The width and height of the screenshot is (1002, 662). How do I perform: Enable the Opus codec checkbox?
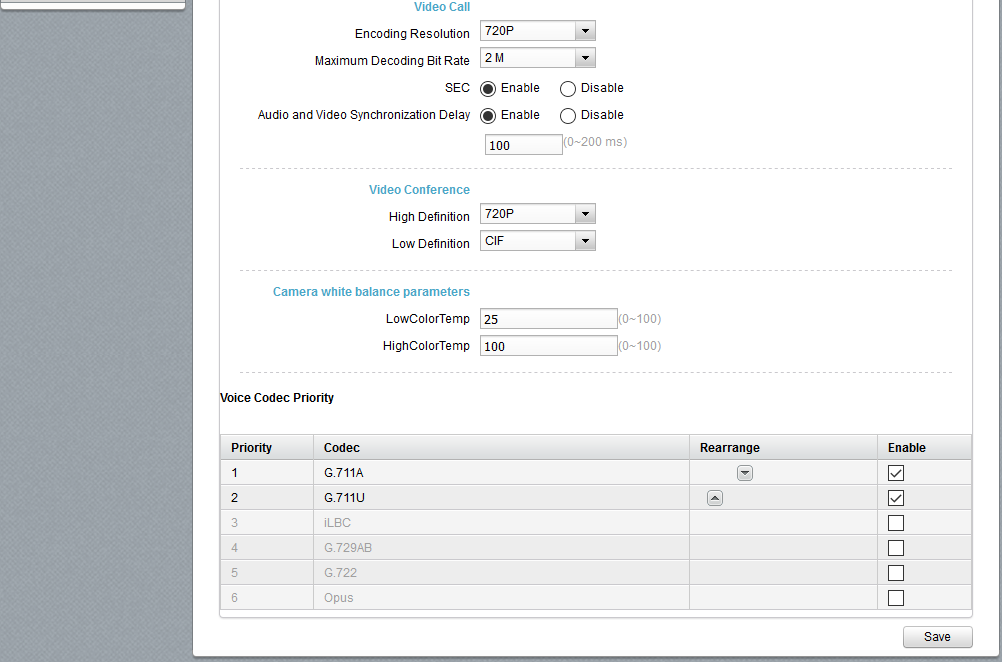pyautogui.click(x=895, y=598)
